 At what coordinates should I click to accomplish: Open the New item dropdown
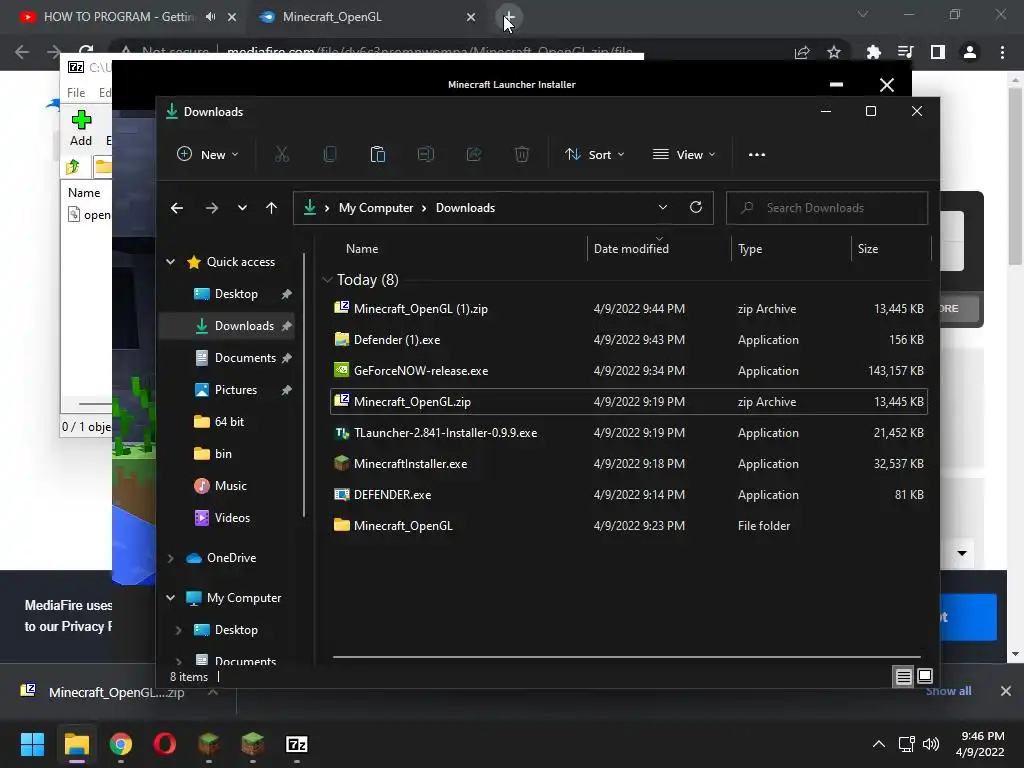pos(208,155)
